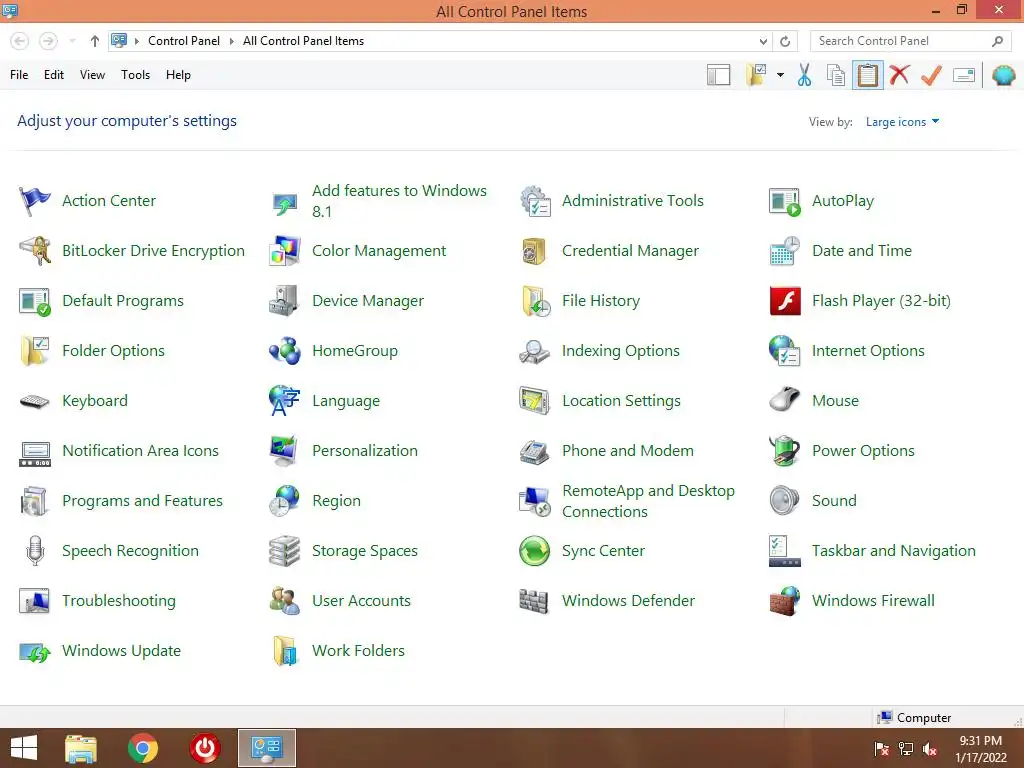Screen dimensions: 1024x768
Task: Click the Speech Recognition microphone icon
Action: pos(35,551)
